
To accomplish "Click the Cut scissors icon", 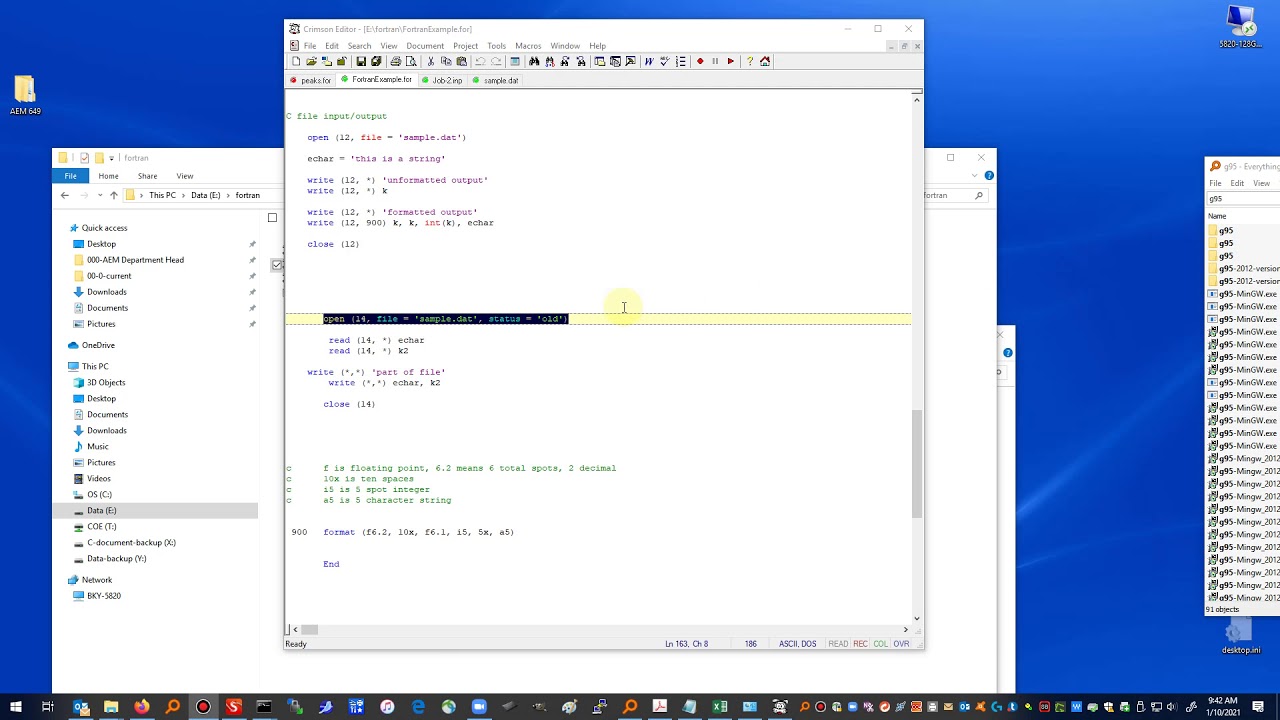I will [x=431, y=61].
